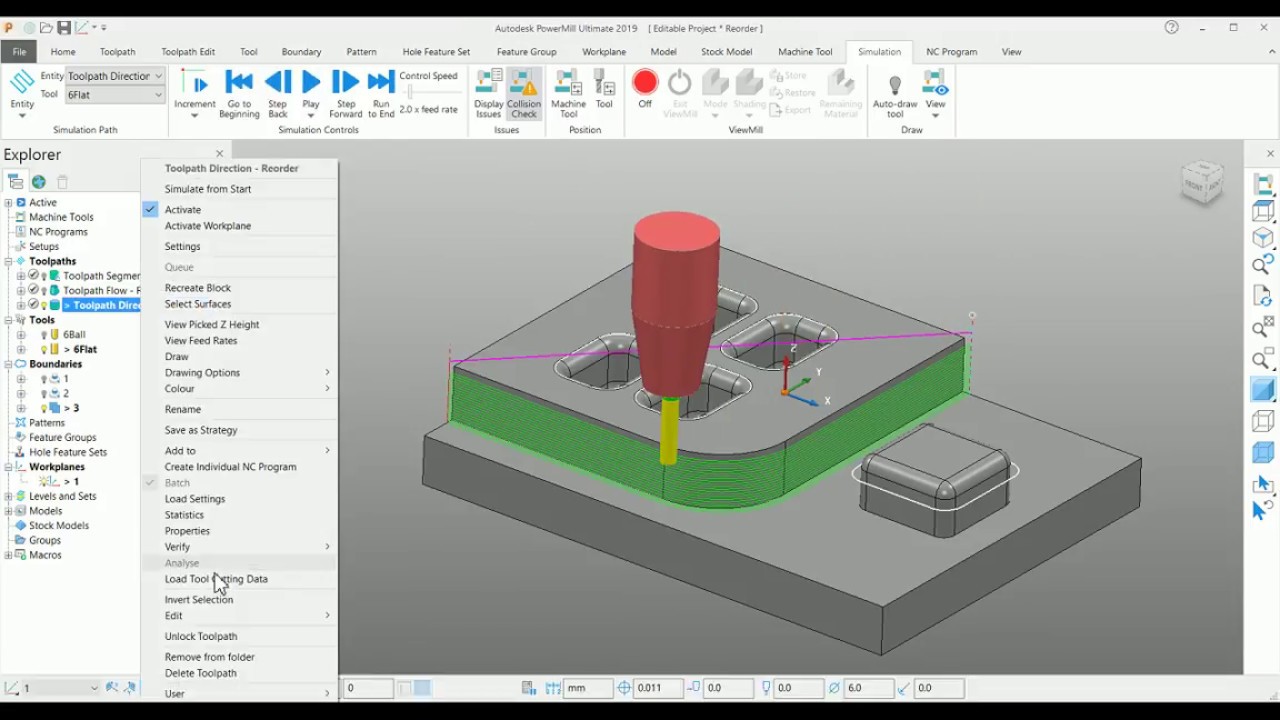Click the units field showing mm
Screen dimensions: 1280x720
pos(587,688)
